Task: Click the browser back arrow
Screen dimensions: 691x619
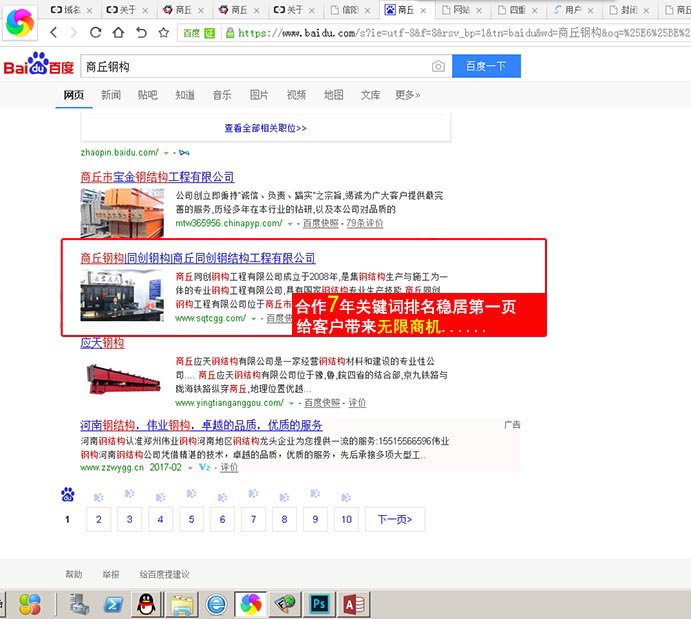Action: (x=53, y=32)
